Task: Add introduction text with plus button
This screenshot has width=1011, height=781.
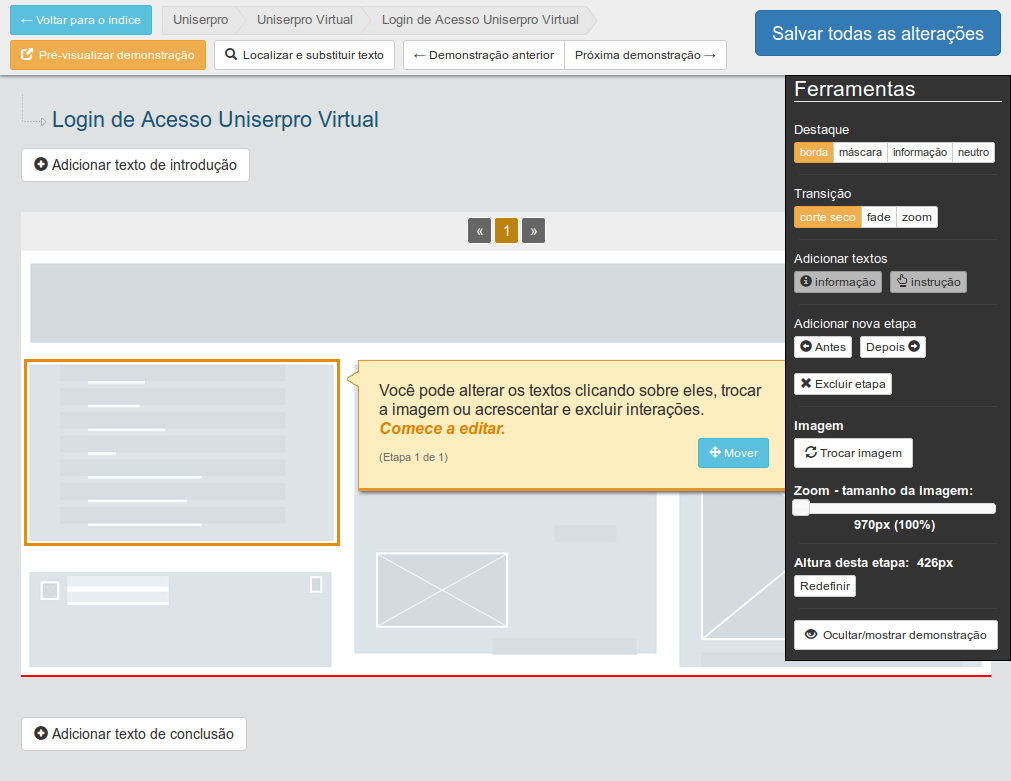Action: pyautogui.click(x=135, y=165)
